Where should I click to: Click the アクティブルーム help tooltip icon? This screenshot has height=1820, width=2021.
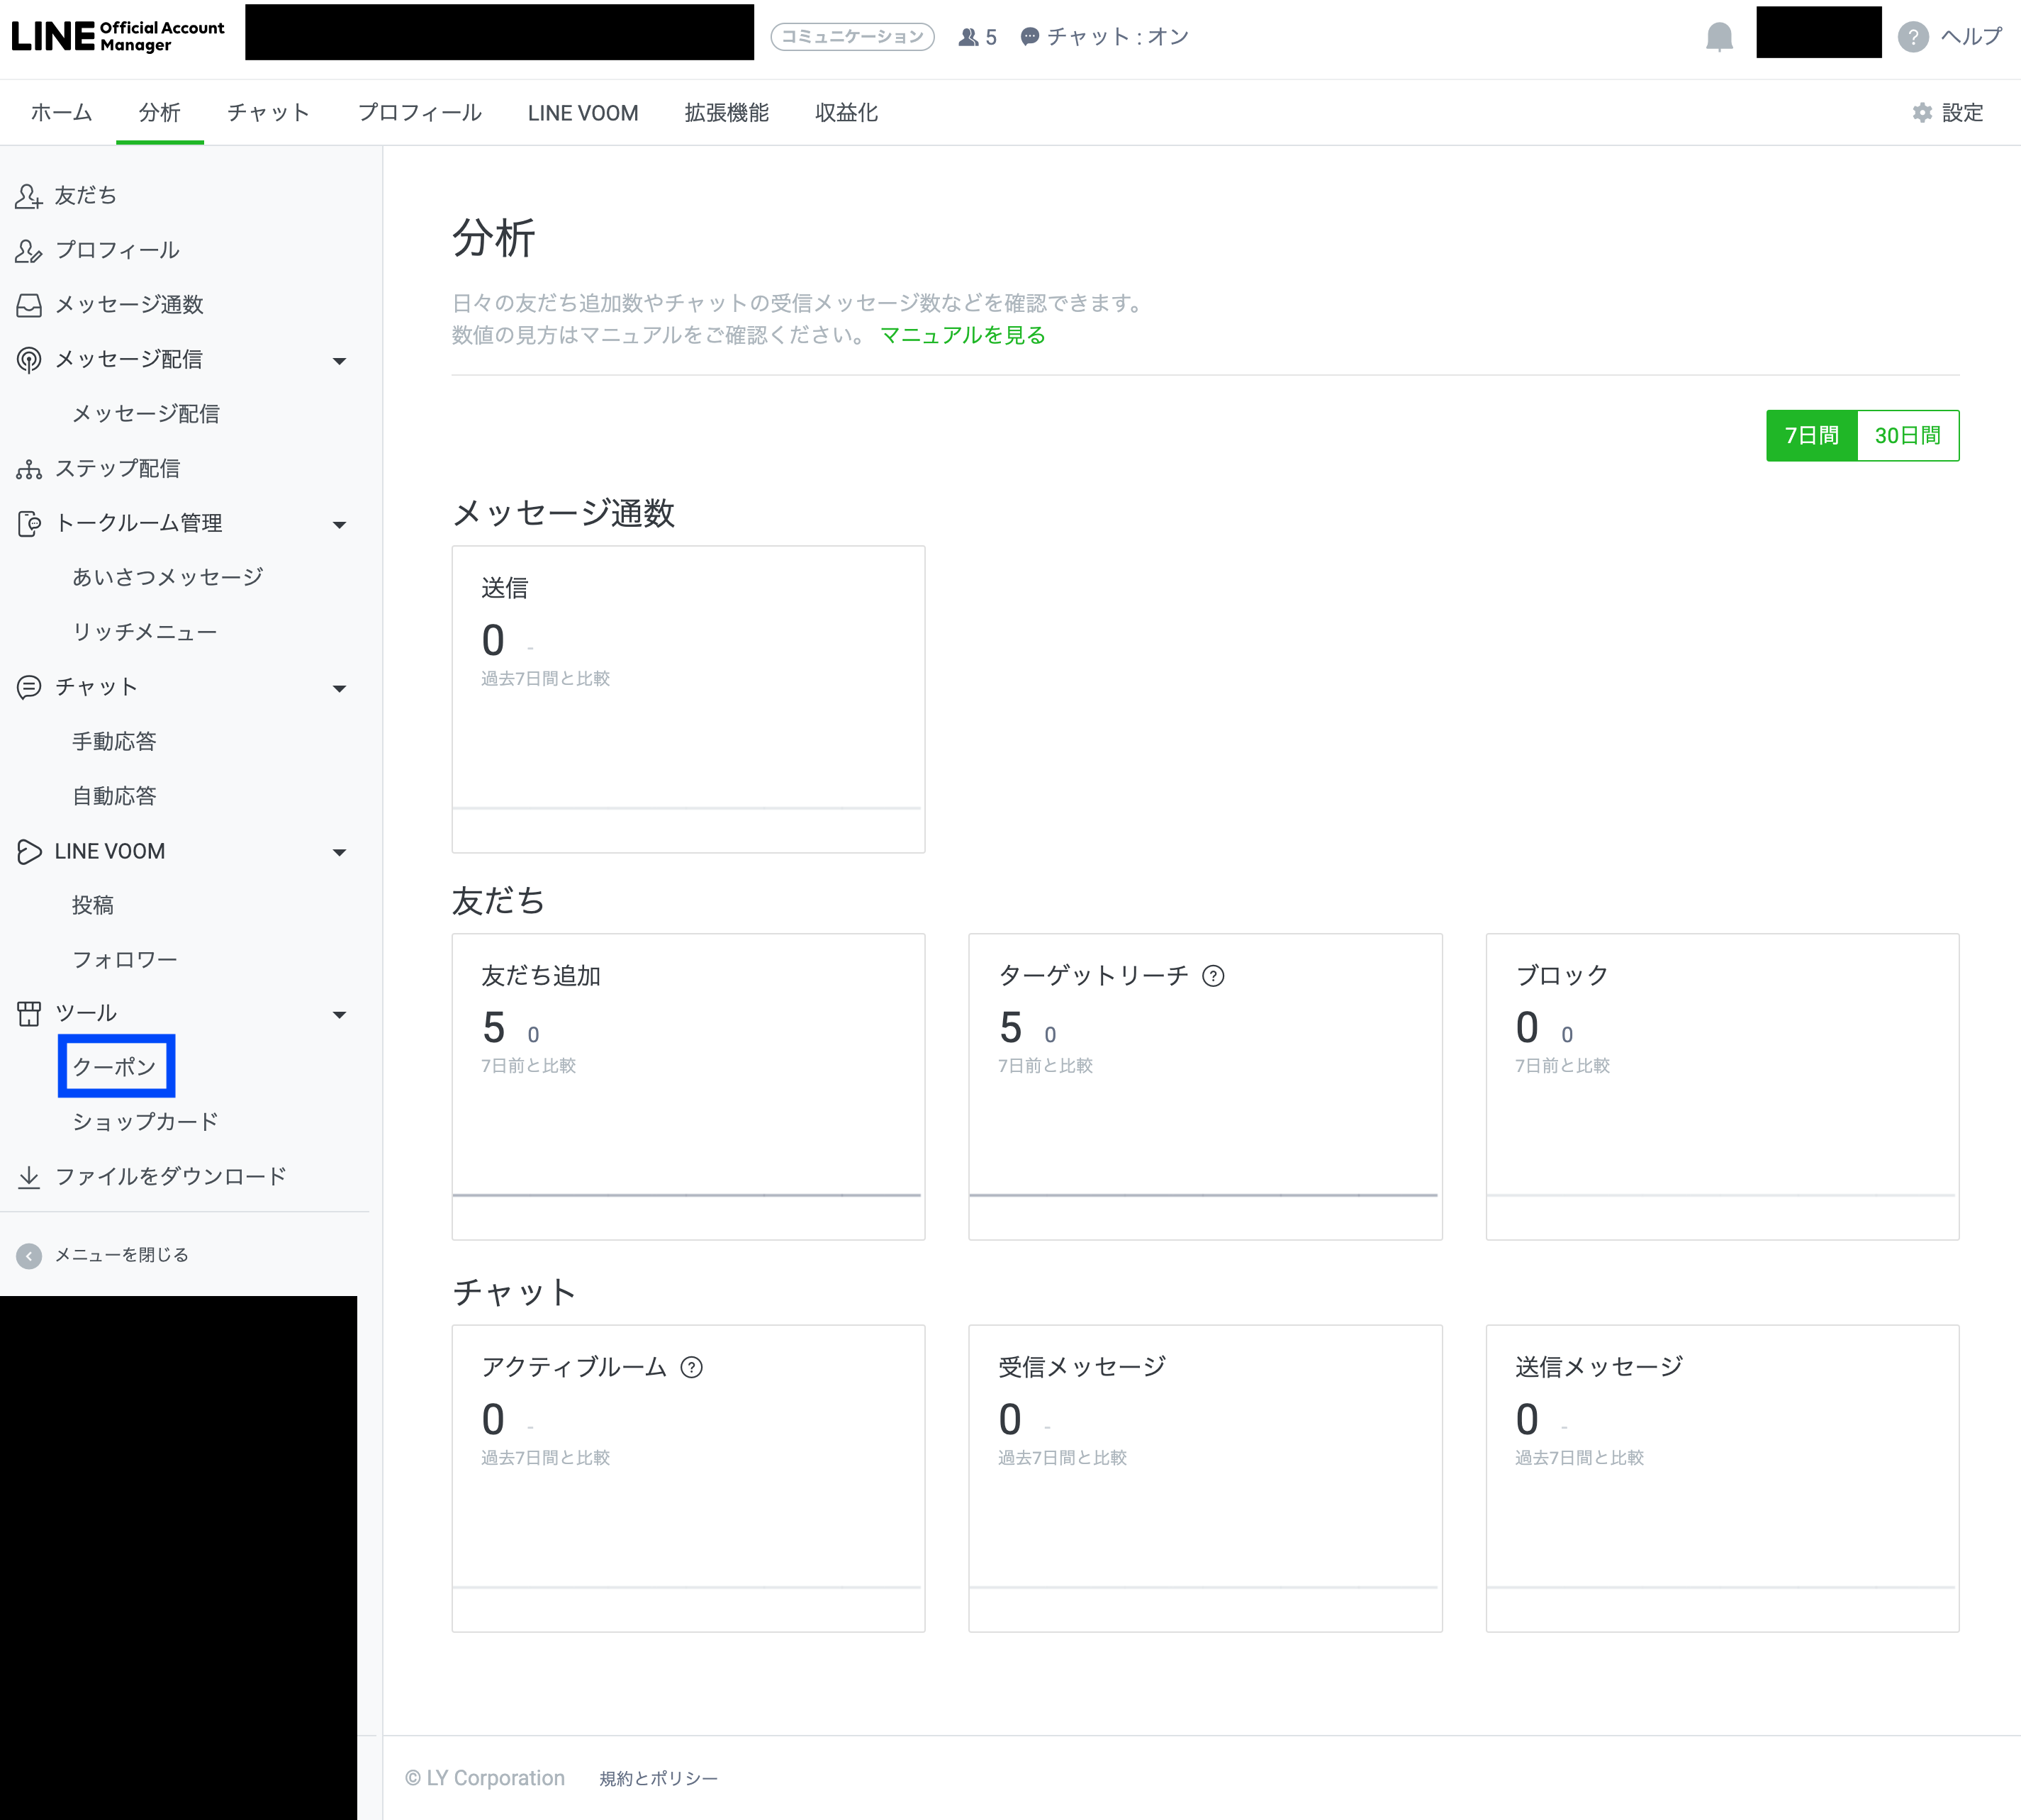click(x=691, y=1367)
